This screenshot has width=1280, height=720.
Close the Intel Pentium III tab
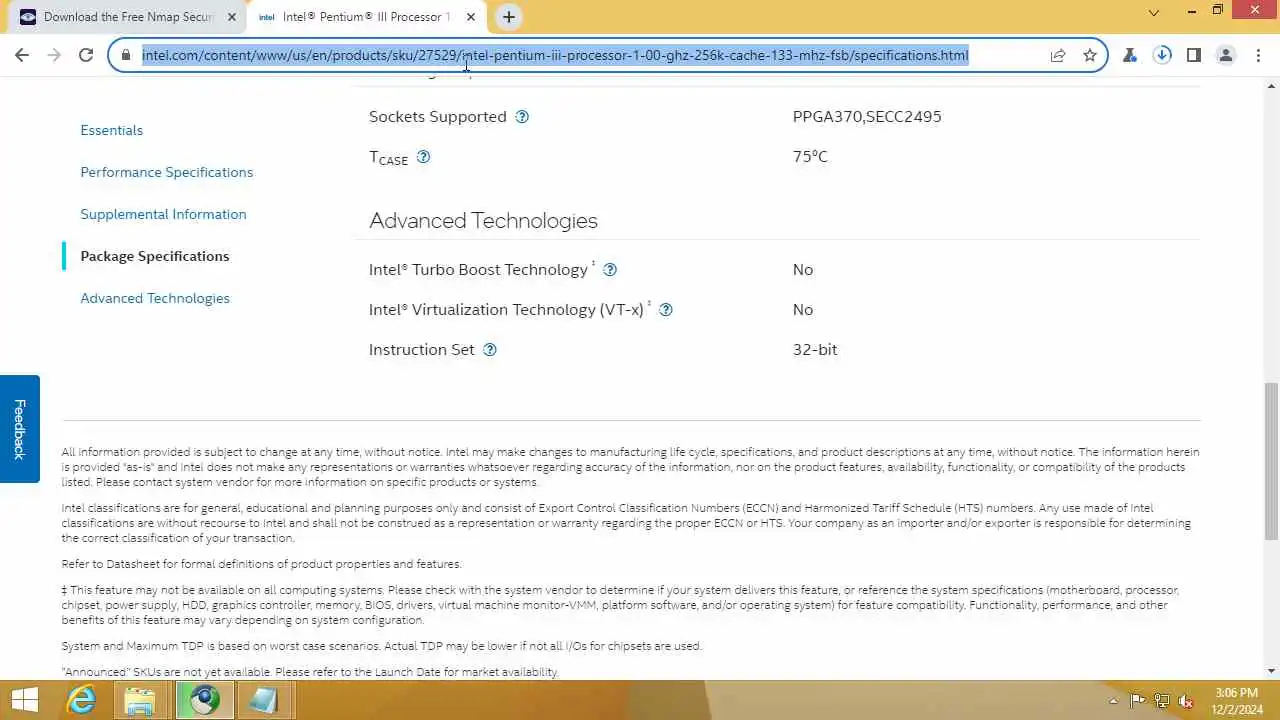(471, 17)
